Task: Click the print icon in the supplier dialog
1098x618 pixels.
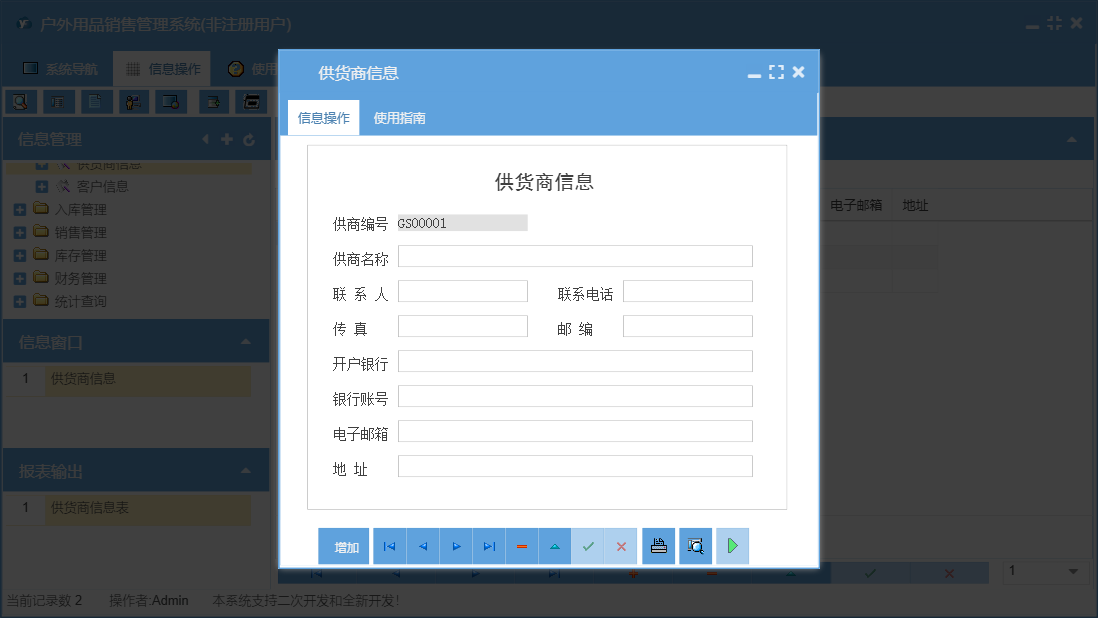Action: click(657, 546)
